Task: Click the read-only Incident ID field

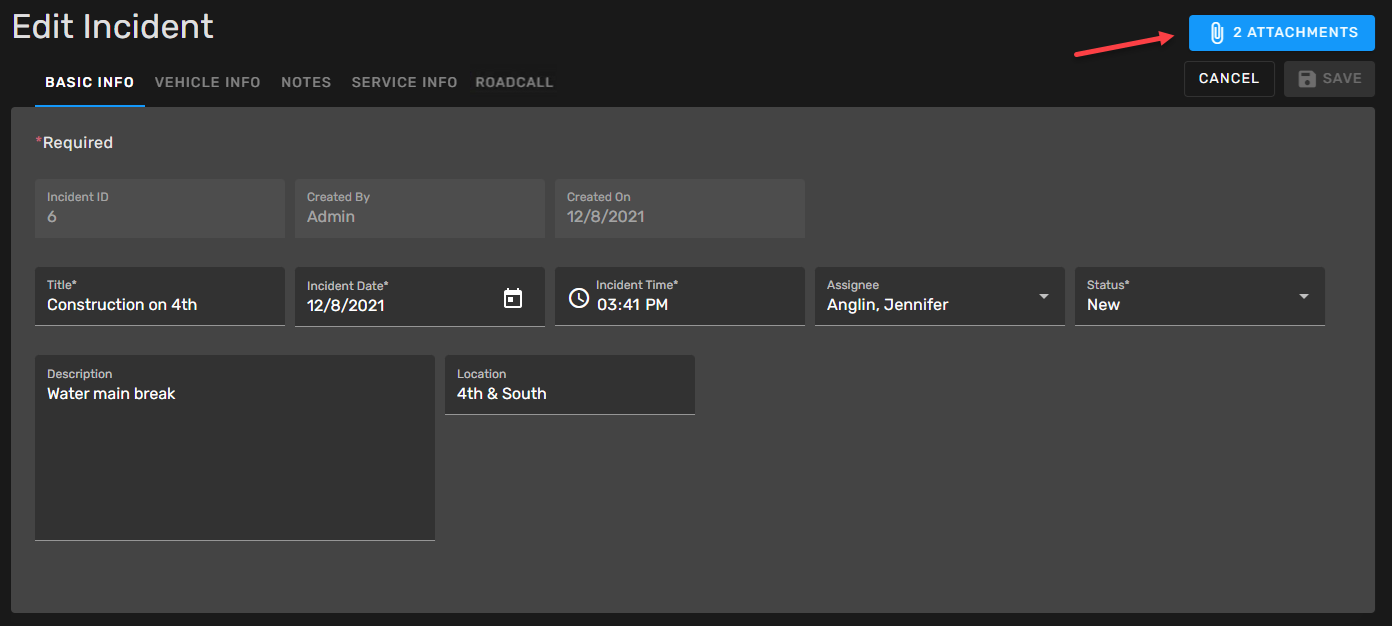Action: click(x=160, y=209)
